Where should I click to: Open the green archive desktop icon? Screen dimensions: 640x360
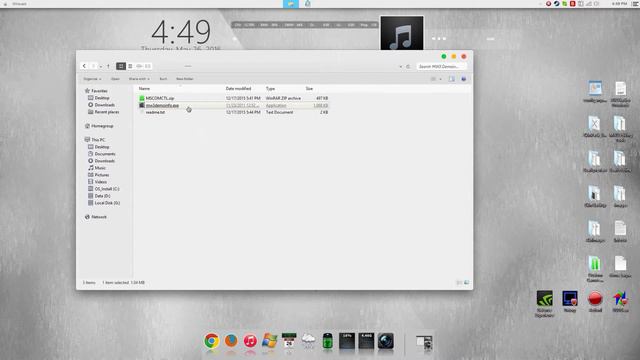(595, 269)
